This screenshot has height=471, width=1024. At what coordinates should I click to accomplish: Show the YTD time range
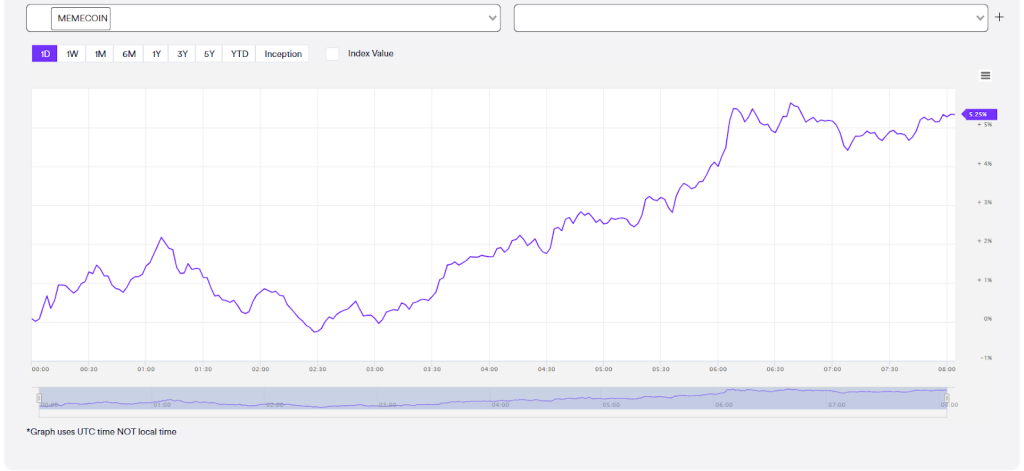240,54
